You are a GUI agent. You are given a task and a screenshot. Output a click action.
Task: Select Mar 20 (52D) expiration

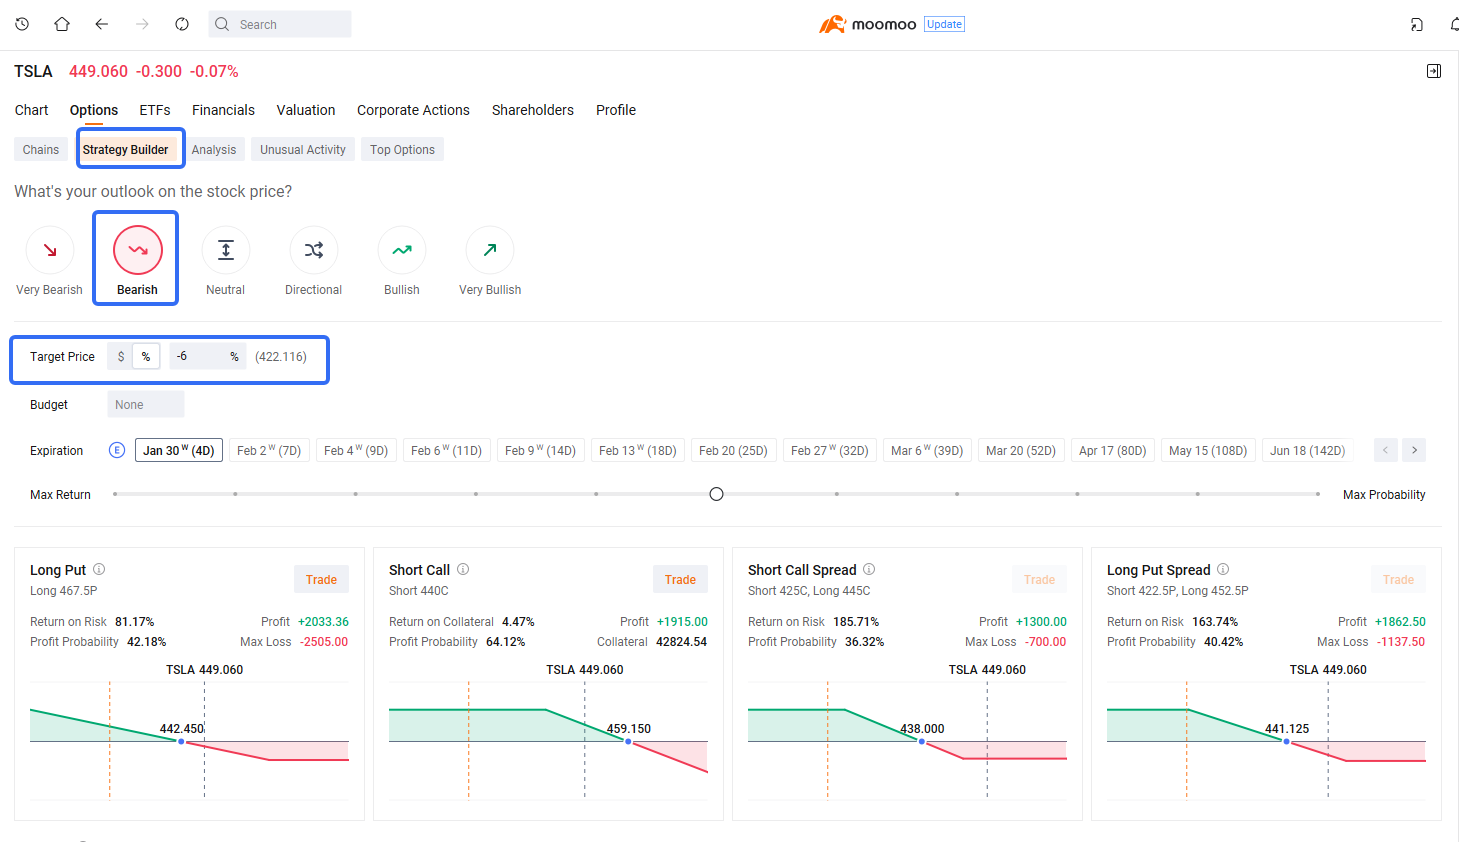[x=1021, y=450]
